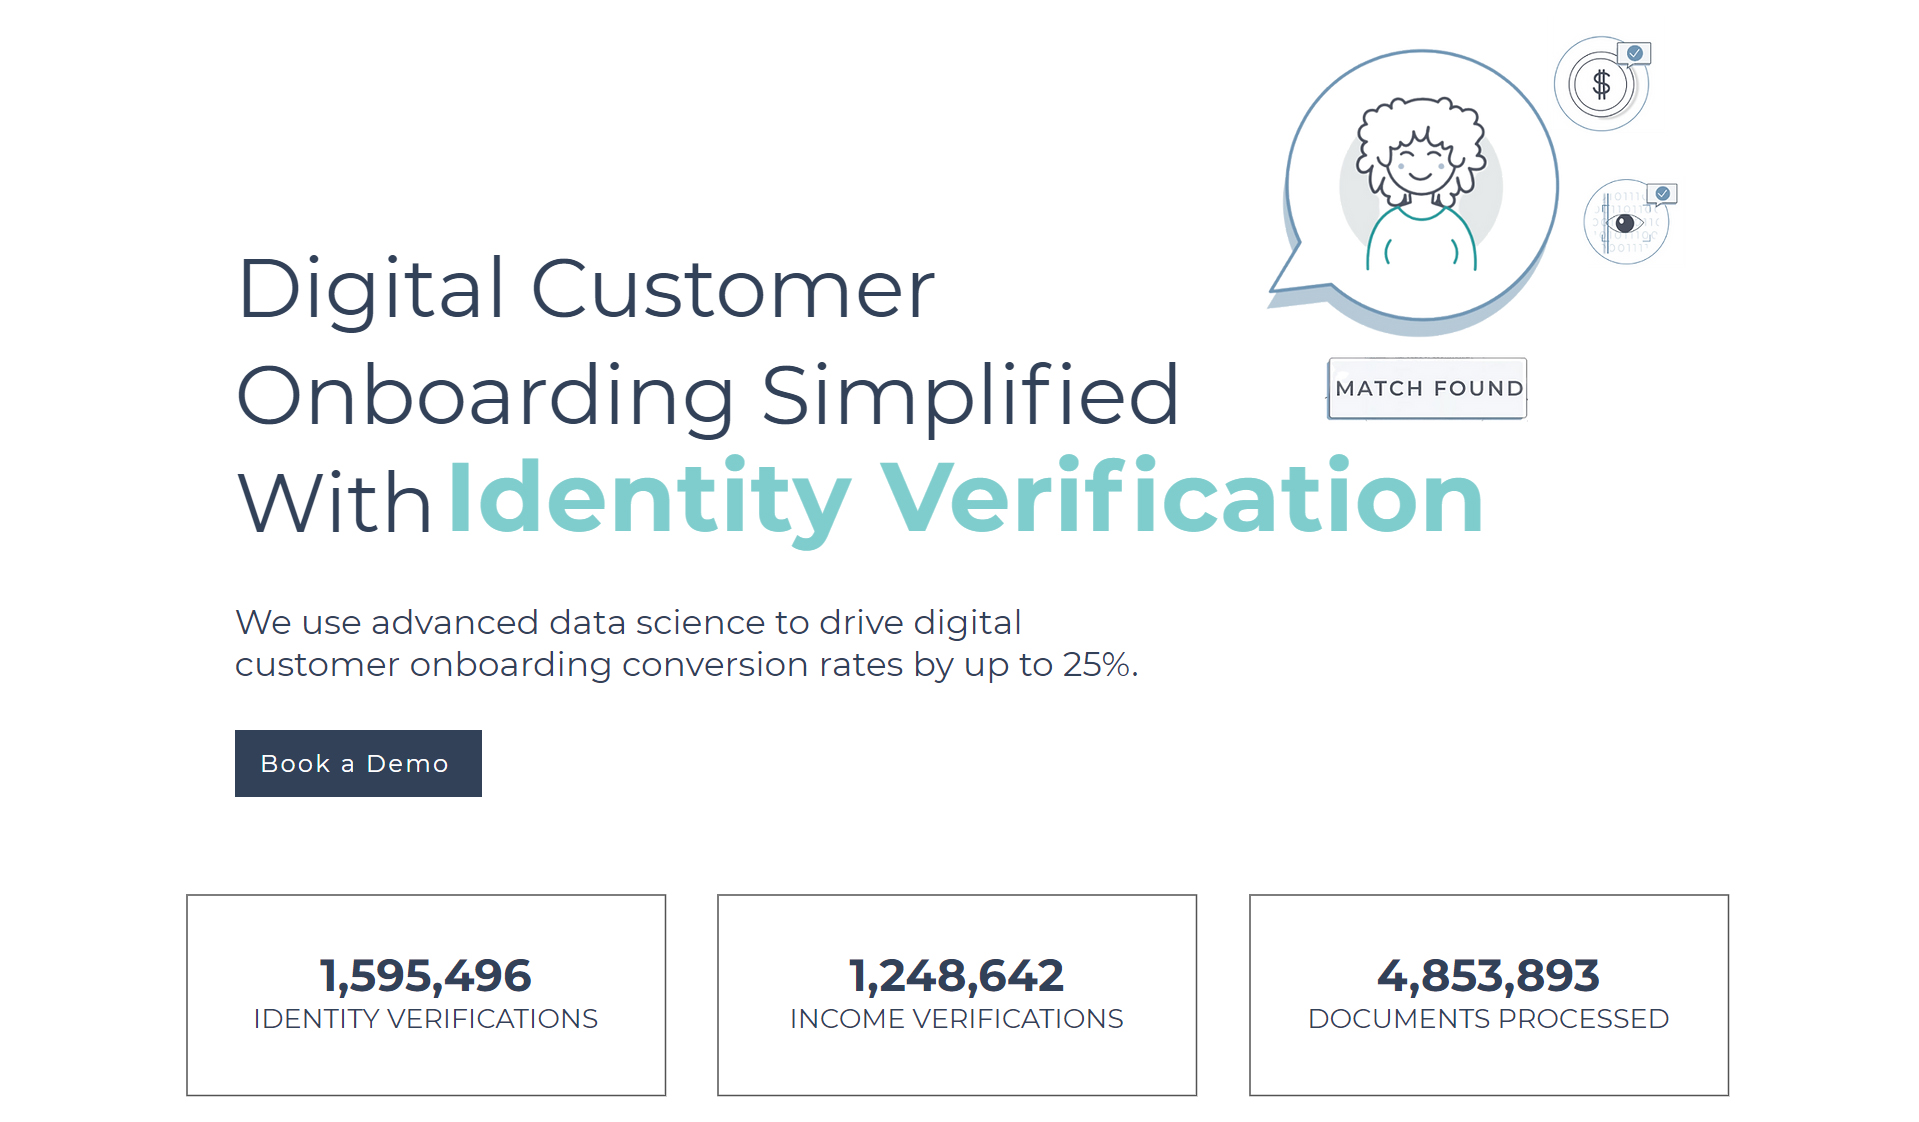Select the DOCUMENTS PROCESSED caption
Viewport: 1919px width, 1122px height.
pos(1488,1019)
